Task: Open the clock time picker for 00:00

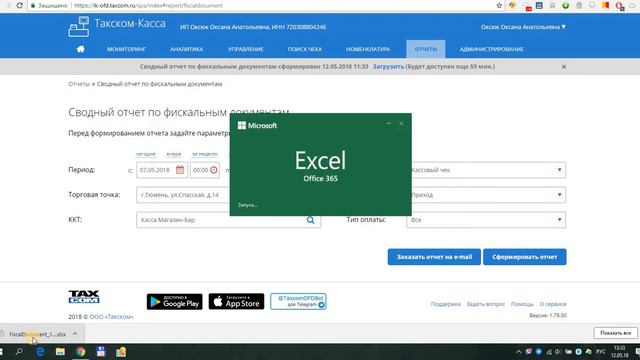Action: (214, 170)
